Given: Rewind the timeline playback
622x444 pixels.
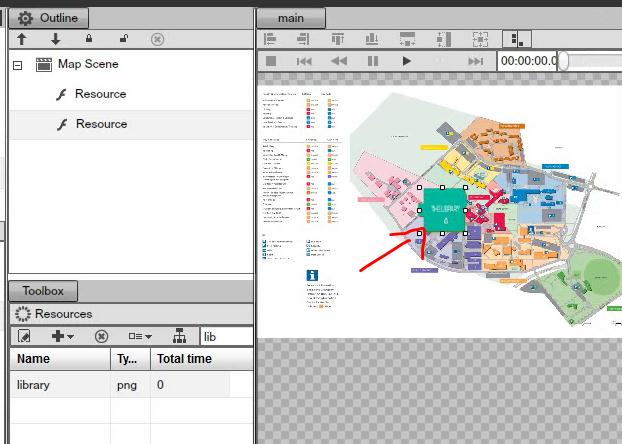Looking at the screenshot, I should [339, 61].
